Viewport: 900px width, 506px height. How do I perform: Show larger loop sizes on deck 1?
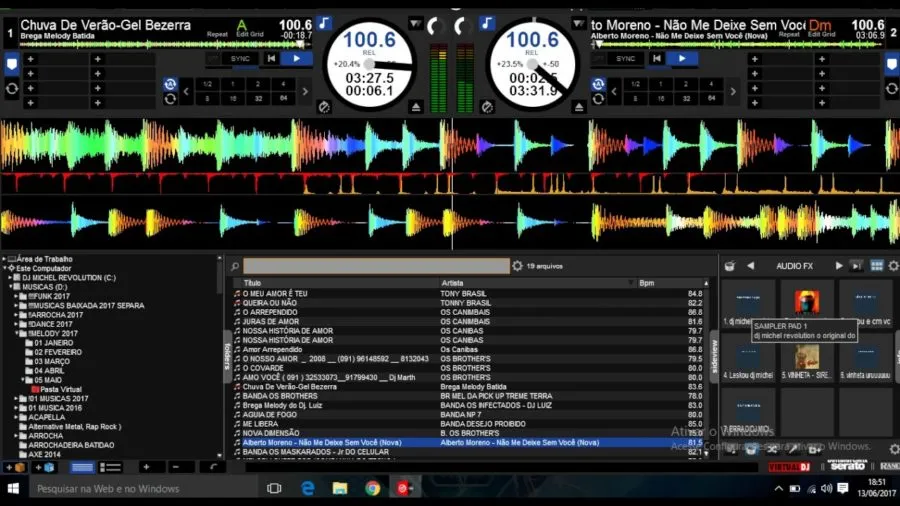tap(305, 91)
